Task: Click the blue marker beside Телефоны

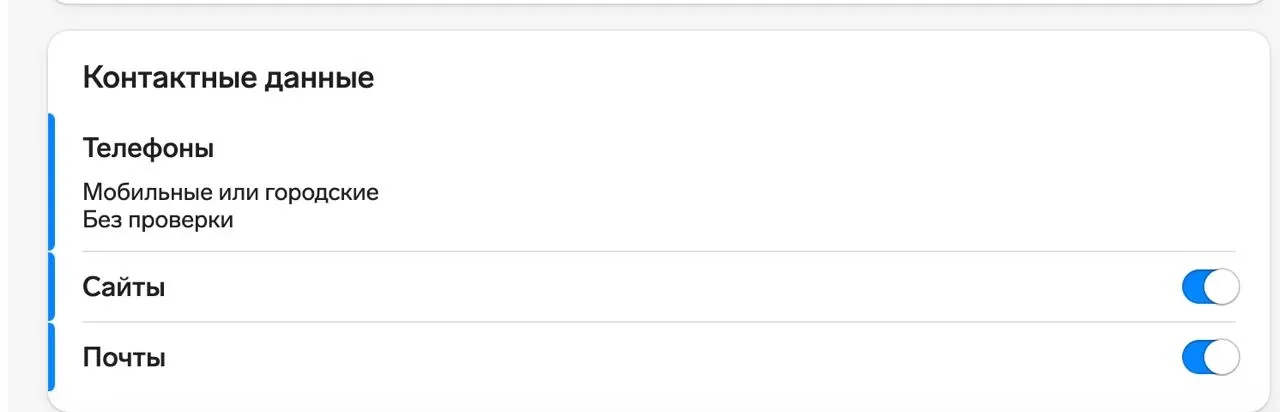Action: click(51, 182)
